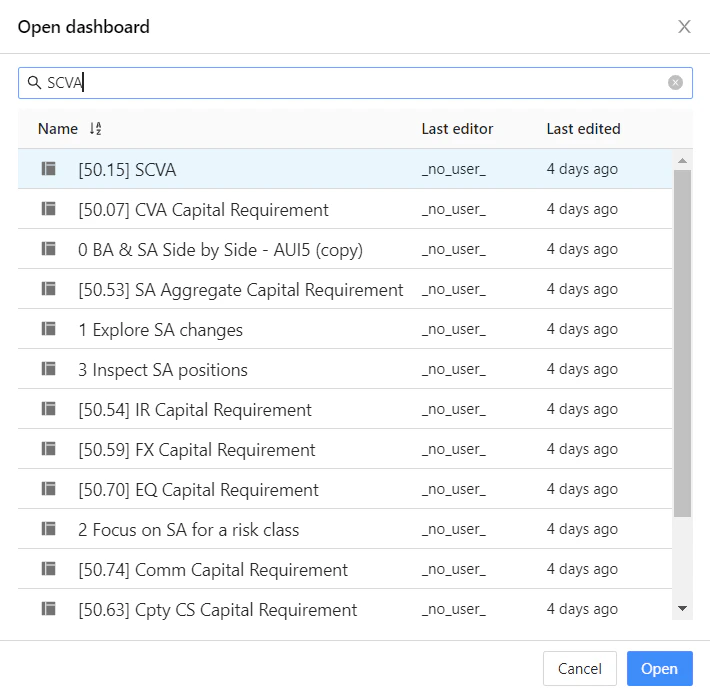Click the dashboard icon beside [50.59] FX Capital Requirement

(x=48, y=449)
